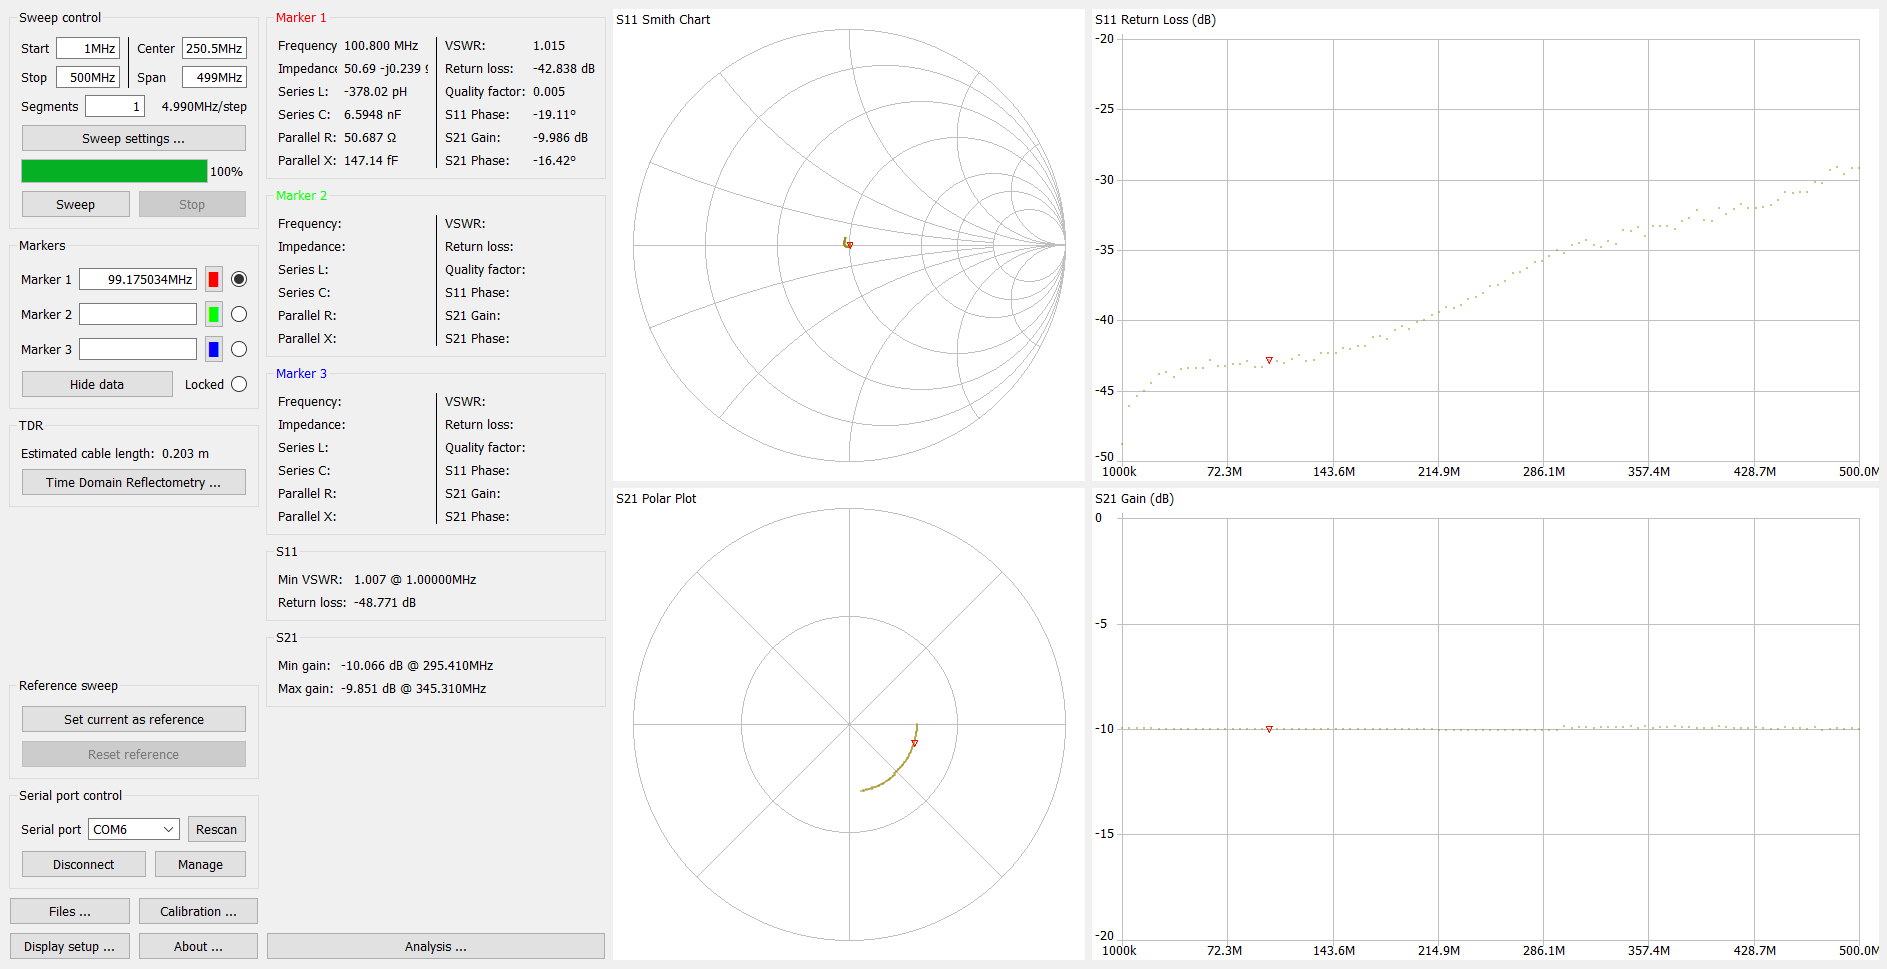Click the Min VSWR value in S11 section
Viewport: 1887px width, 969px height.
click(415, 579)
